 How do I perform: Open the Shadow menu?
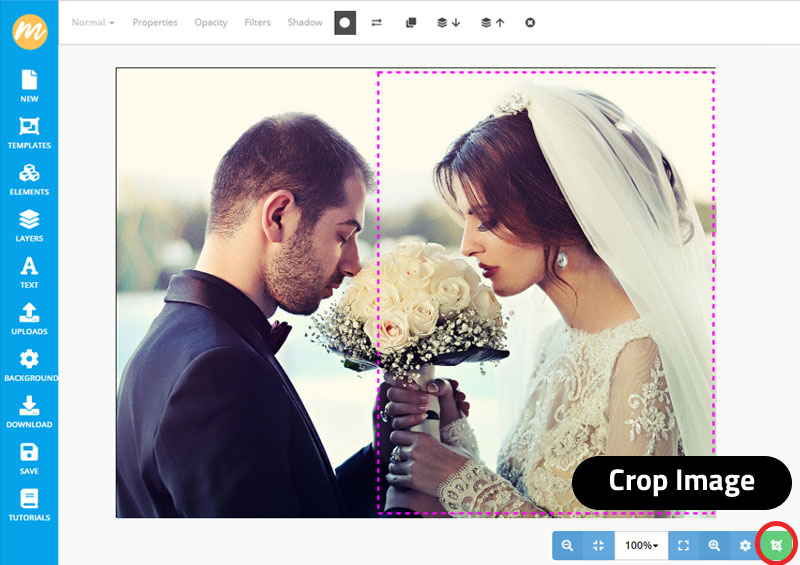(305, 22)
